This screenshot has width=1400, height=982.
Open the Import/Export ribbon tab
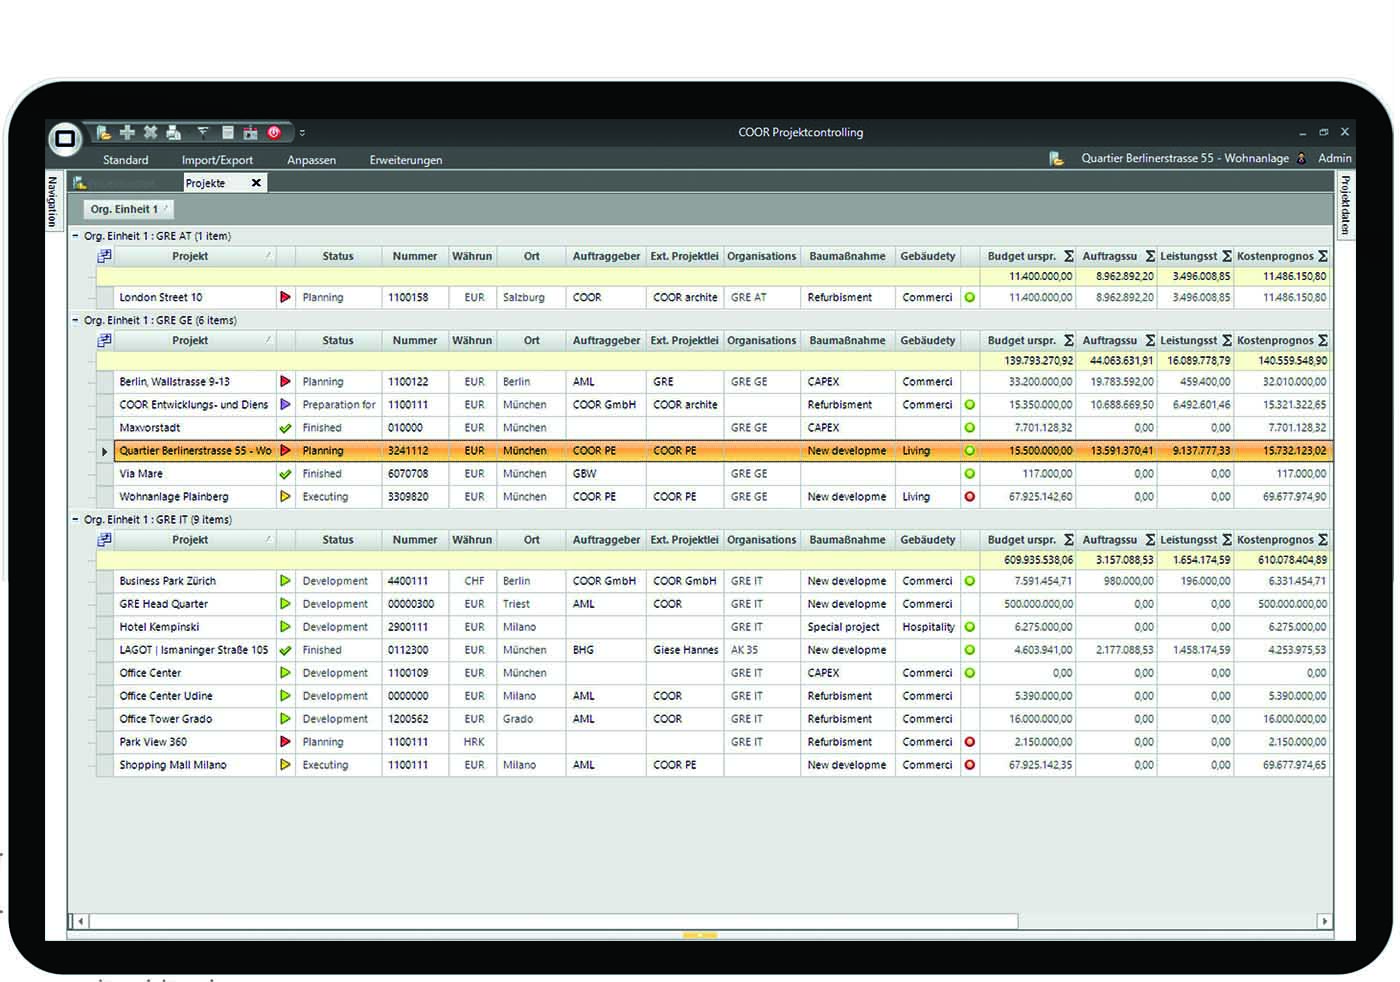pos(217,160)
